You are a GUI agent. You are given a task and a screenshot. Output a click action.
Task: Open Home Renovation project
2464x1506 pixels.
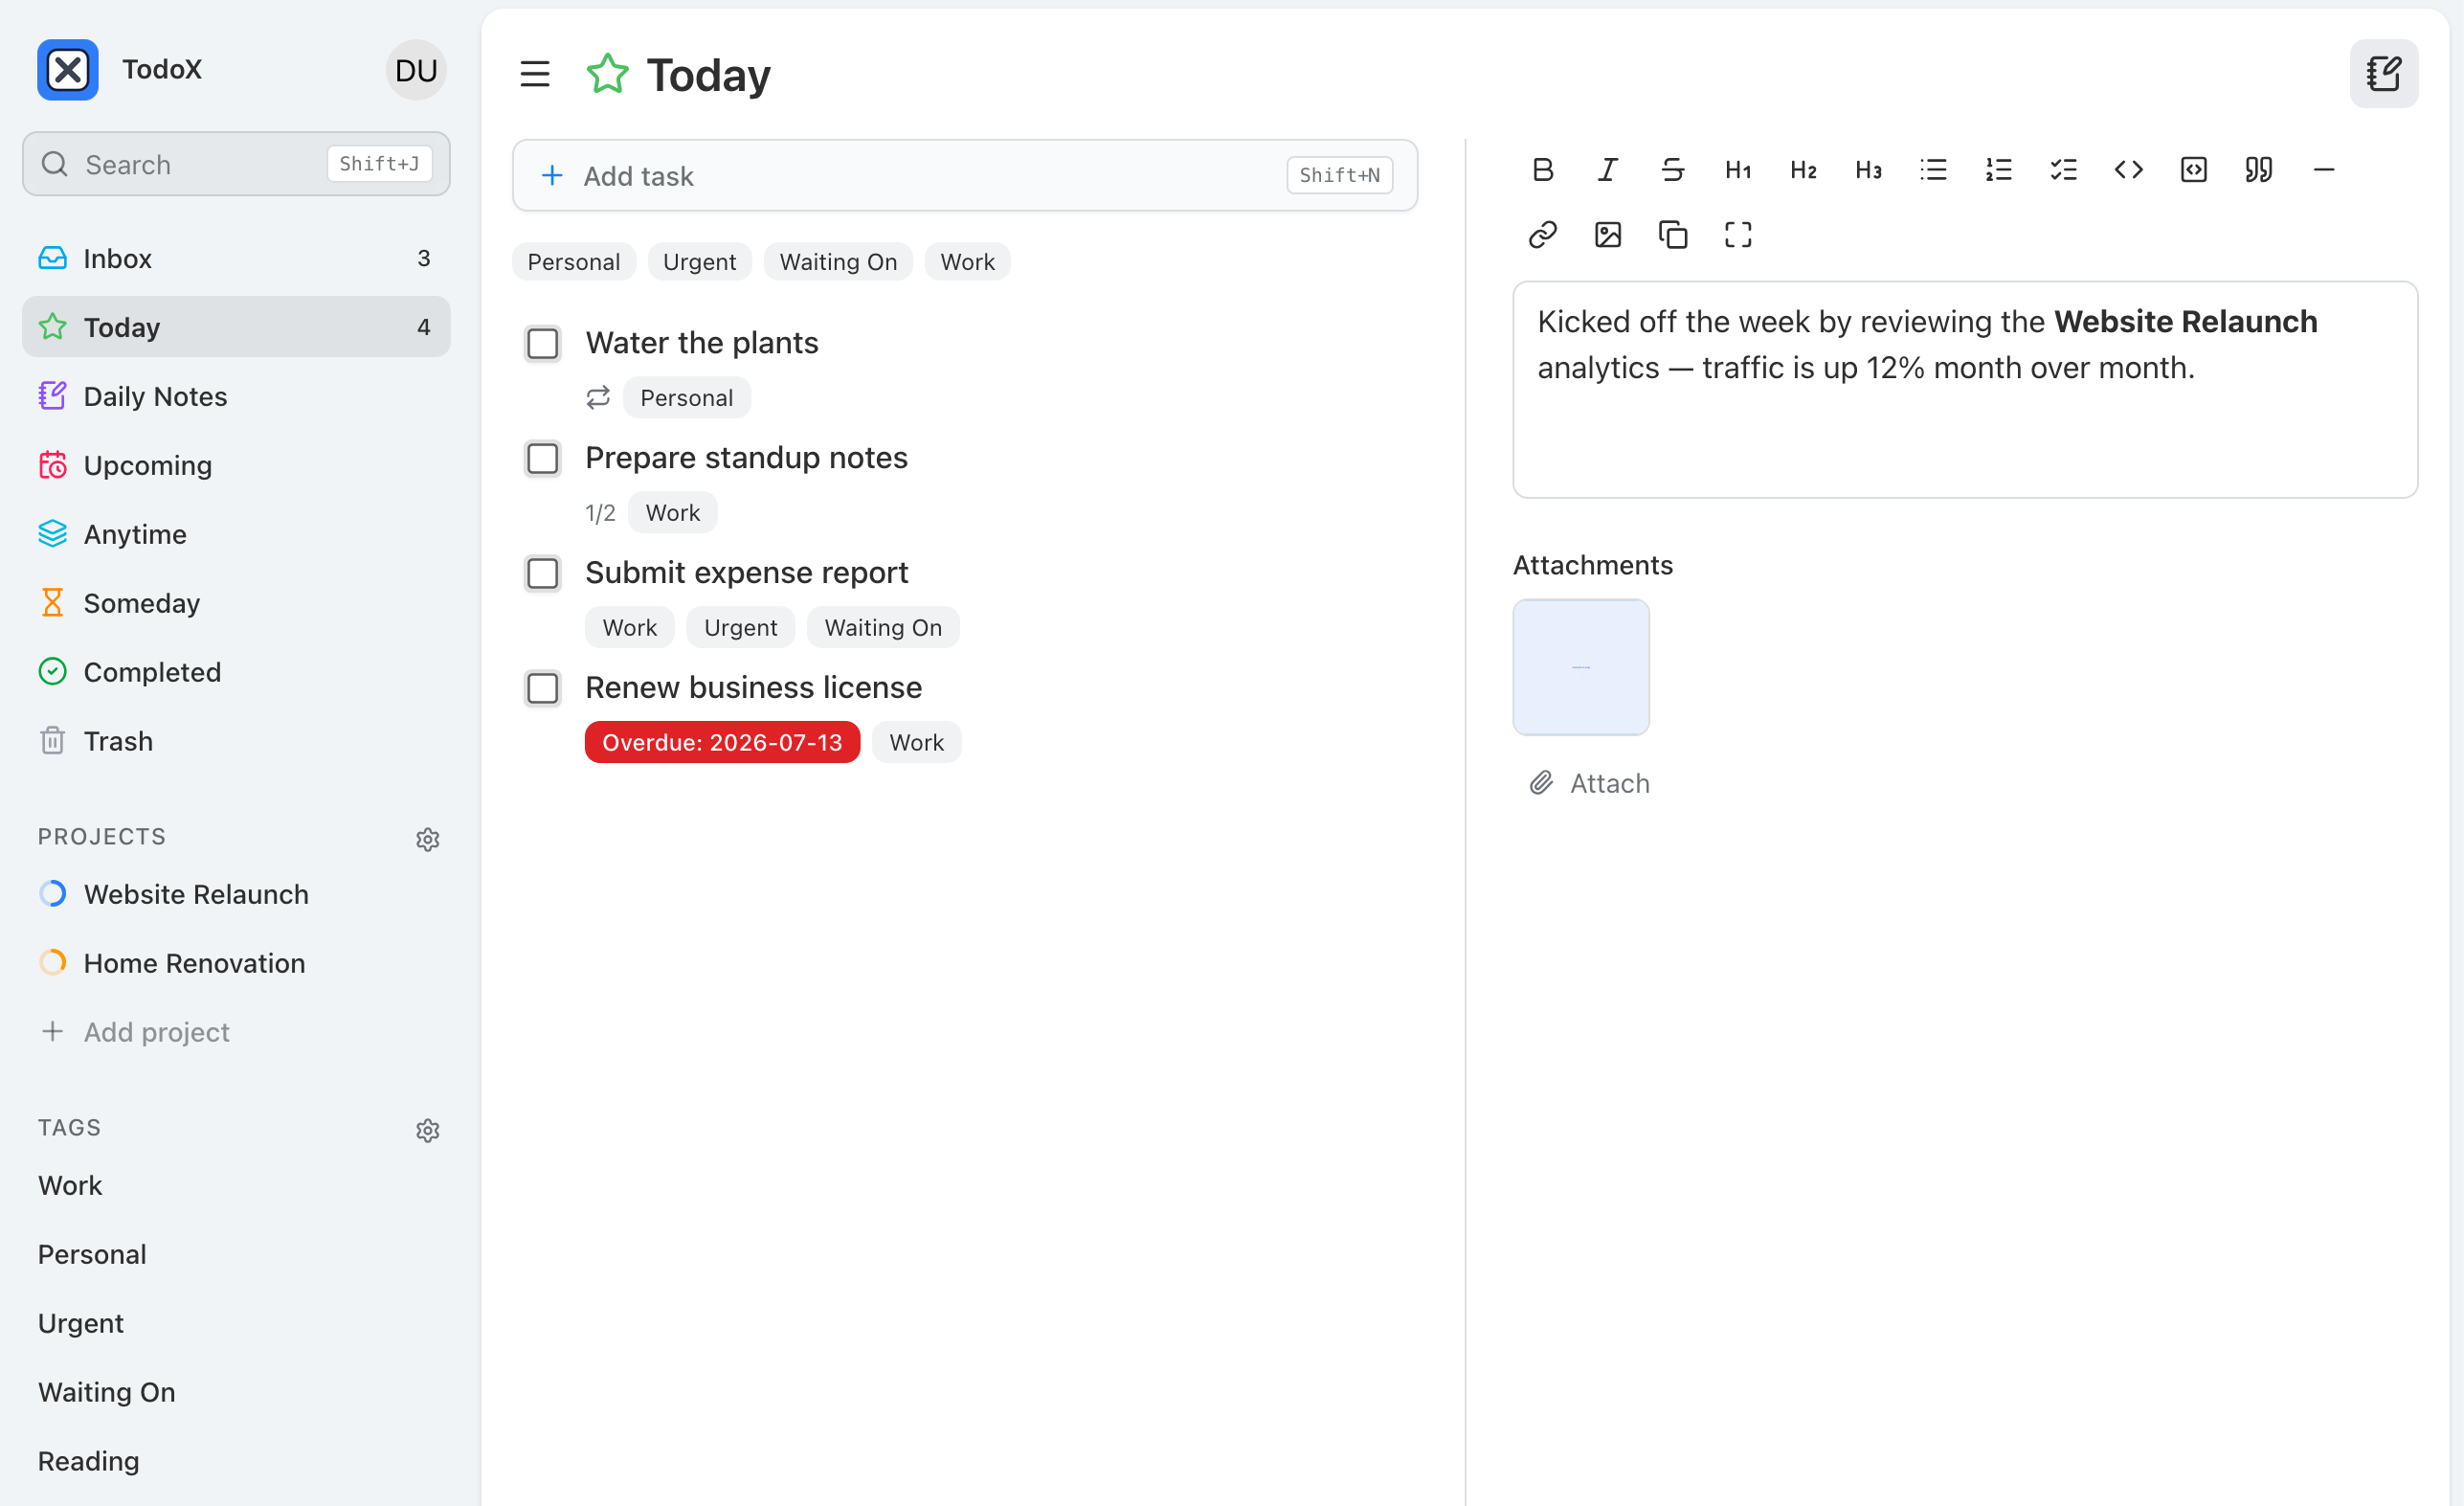[x=236, y=963]
